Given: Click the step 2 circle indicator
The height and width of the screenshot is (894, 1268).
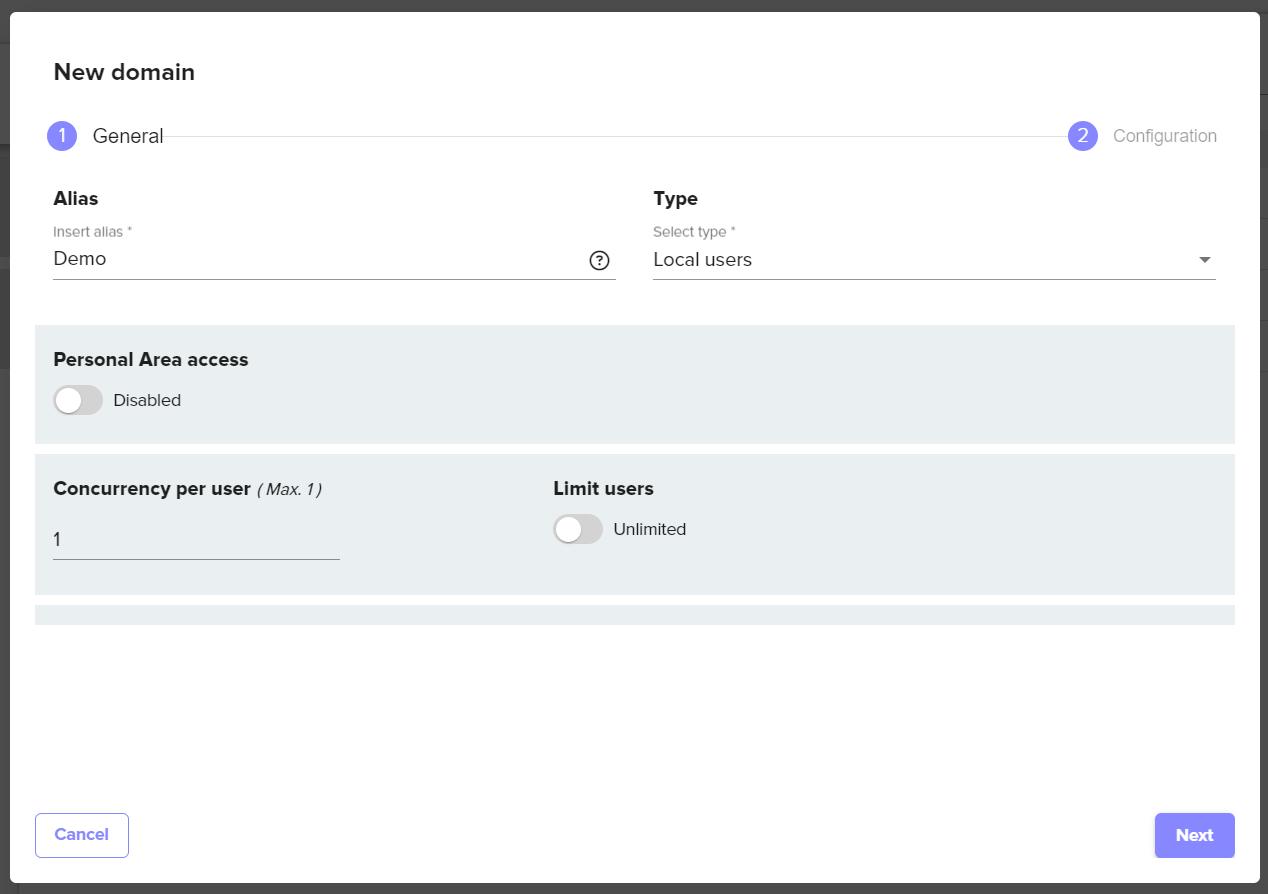Looking at the screenshot, I should click(1082, 136).
